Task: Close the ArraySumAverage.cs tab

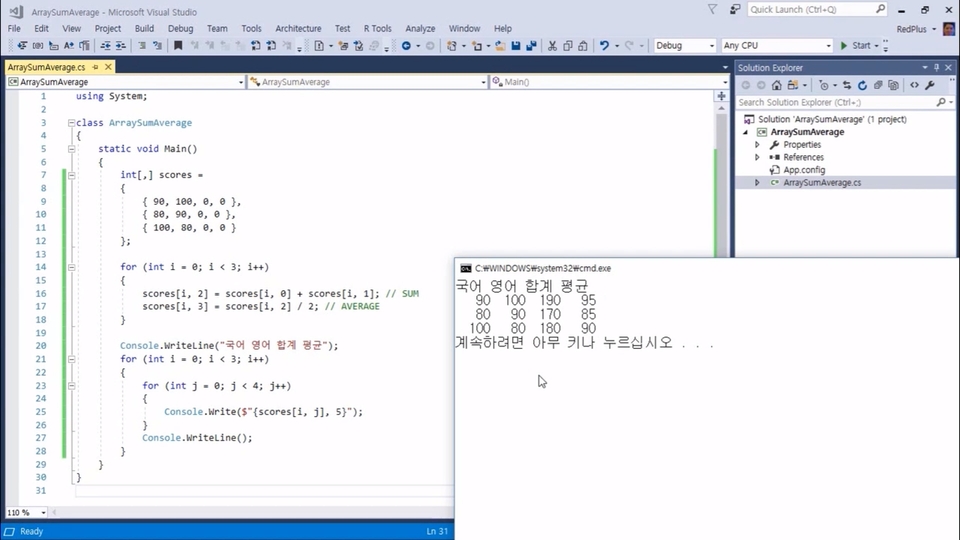Action: tap(108, 67)
